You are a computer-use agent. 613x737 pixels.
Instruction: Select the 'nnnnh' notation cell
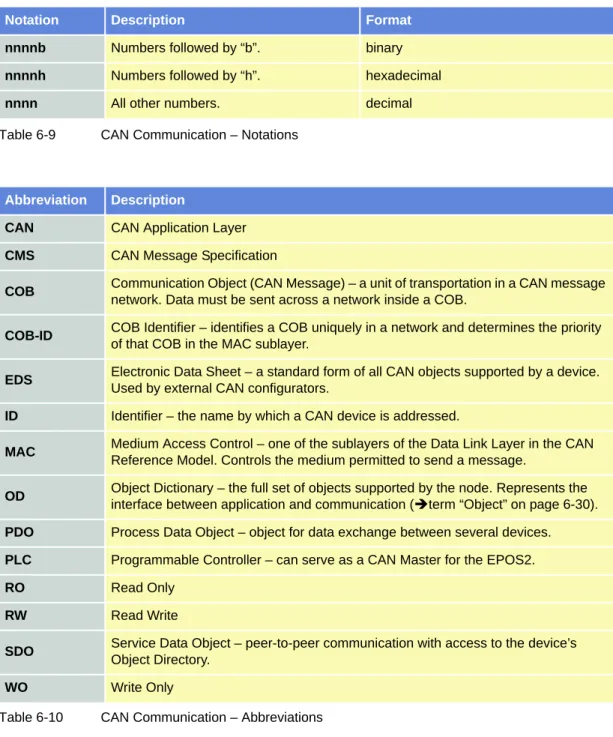point(52,76)
